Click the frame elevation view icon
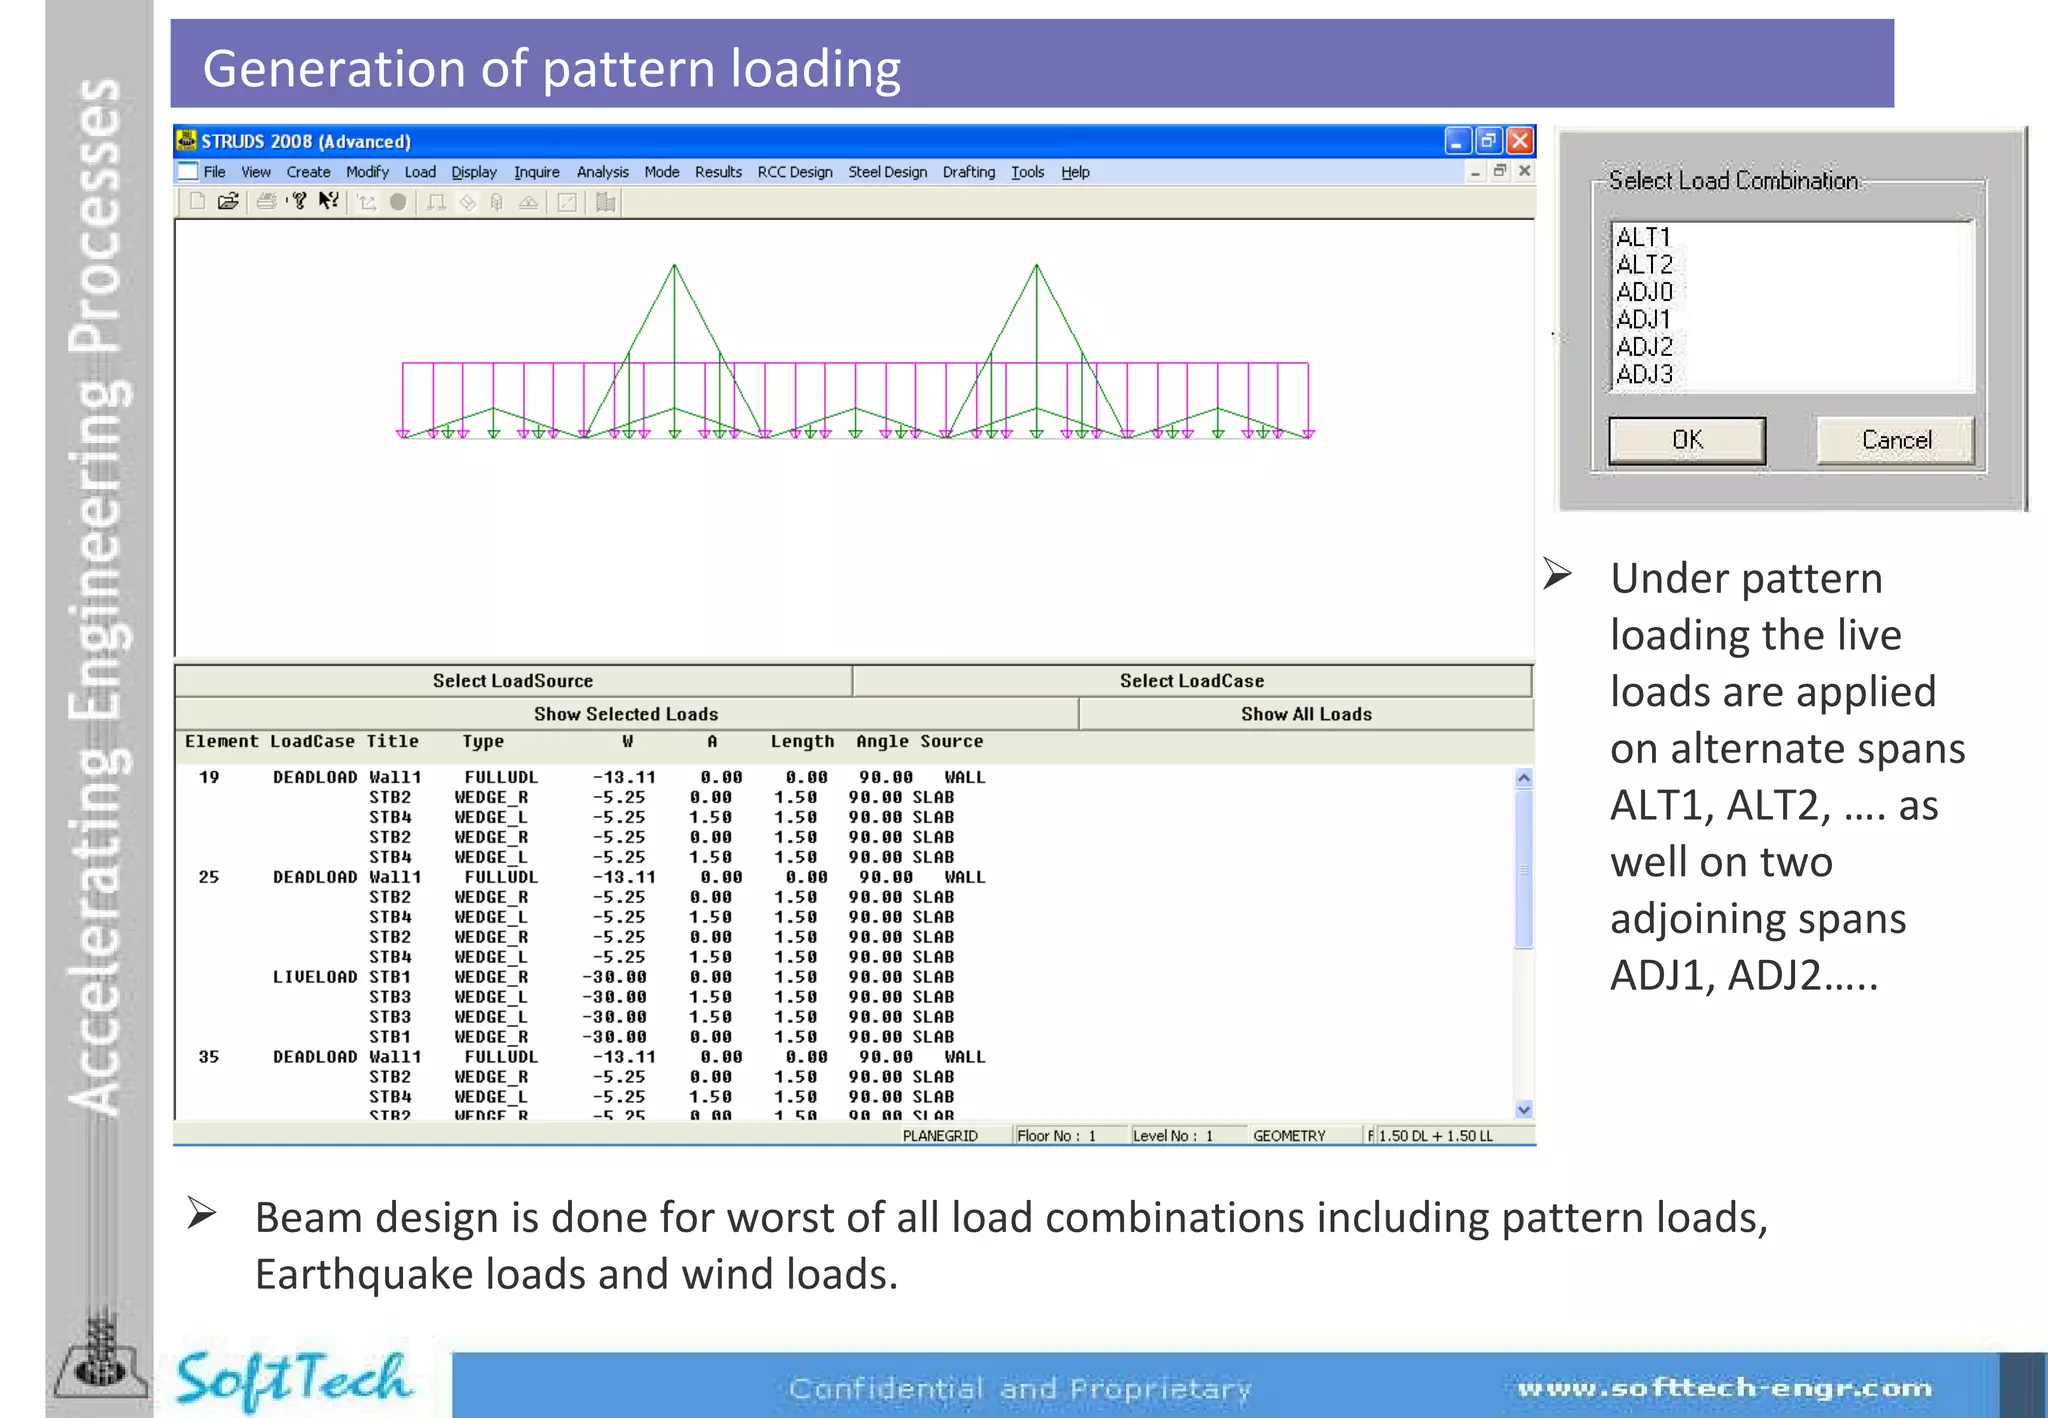The image size is (2048, 1418). 437,203
